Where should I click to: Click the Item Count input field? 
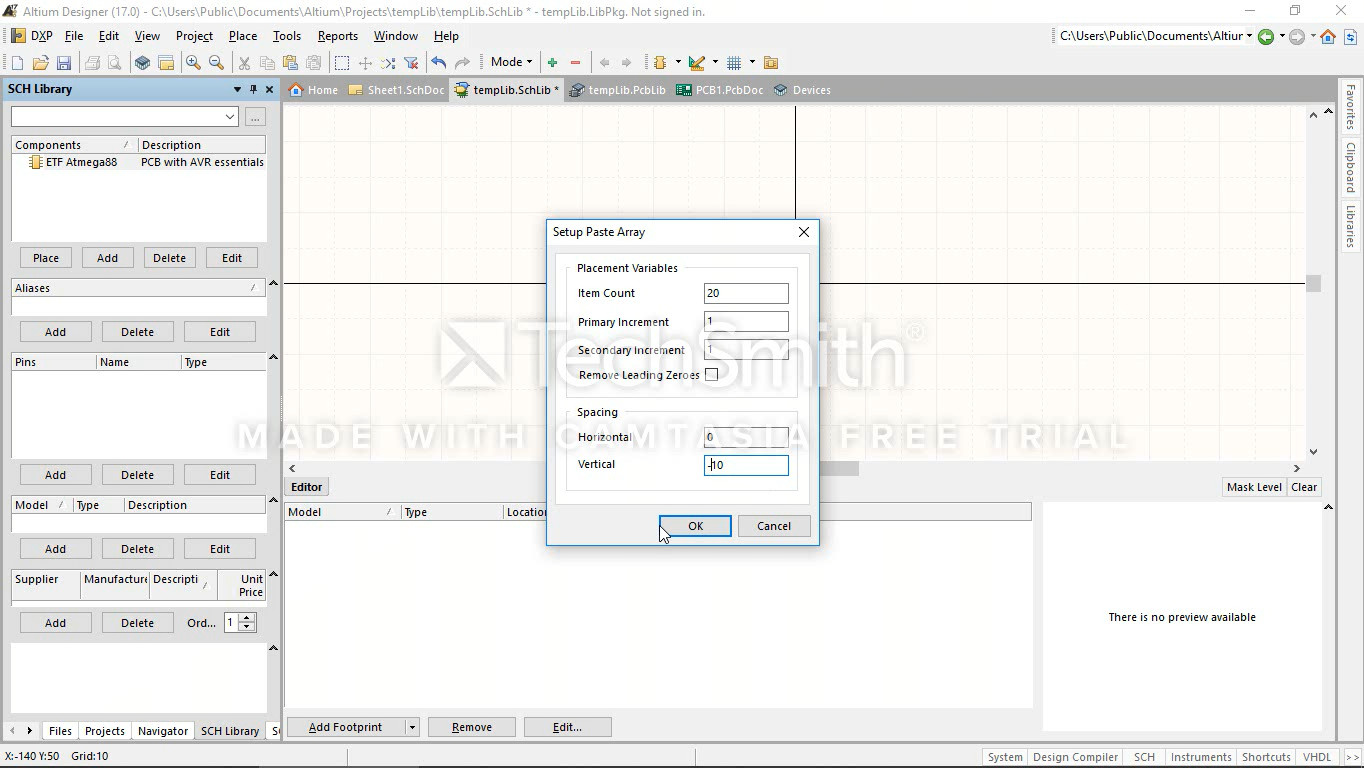745,293
